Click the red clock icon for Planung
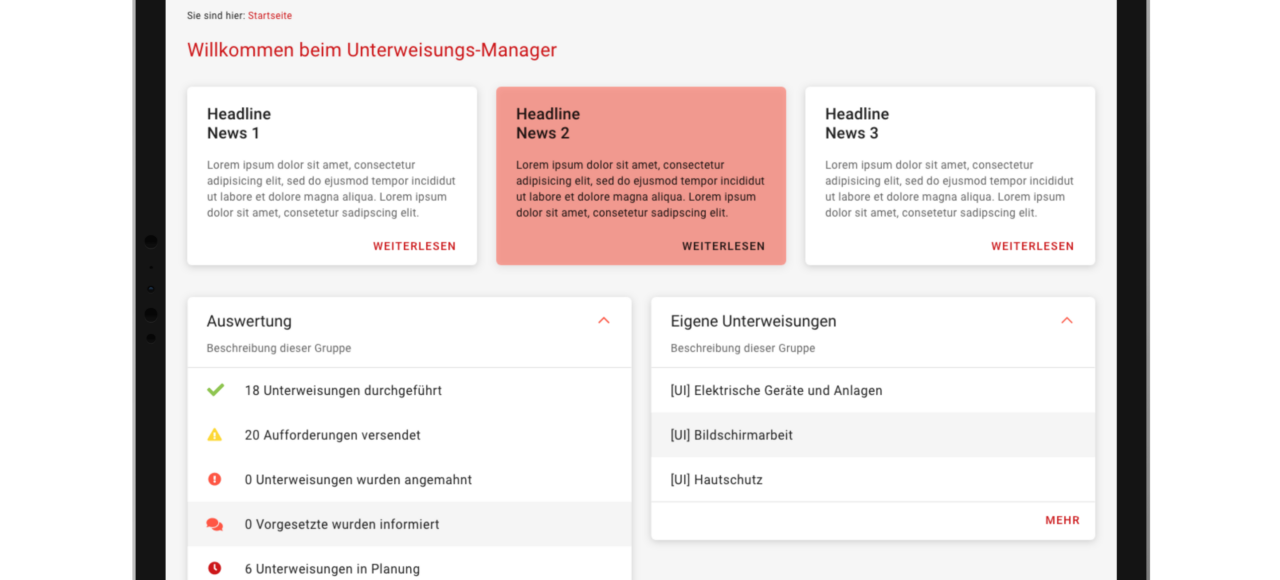Viewport: 1280px width, 580px height. (x=214, y=568)
